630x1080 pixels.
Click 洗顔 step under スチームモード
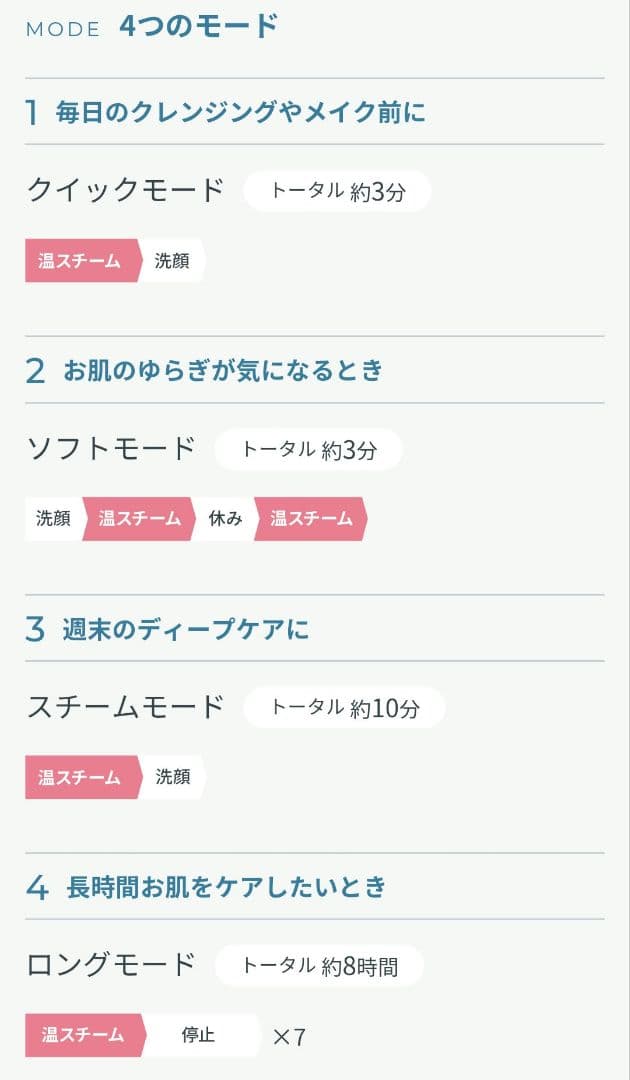(x=172, y=777)
